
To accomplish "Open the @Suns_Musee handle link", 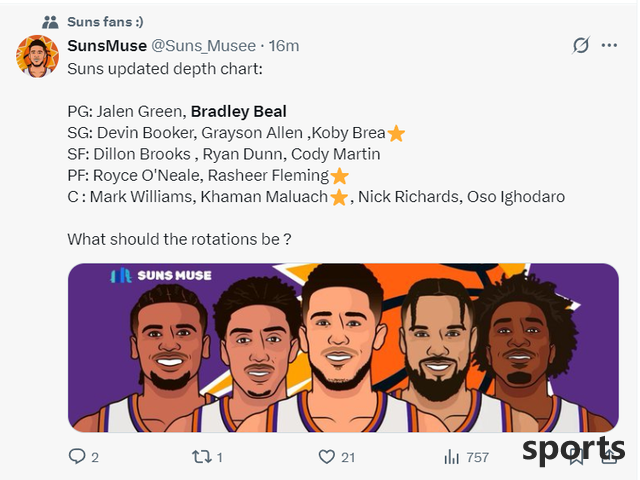I will [204, 46].
